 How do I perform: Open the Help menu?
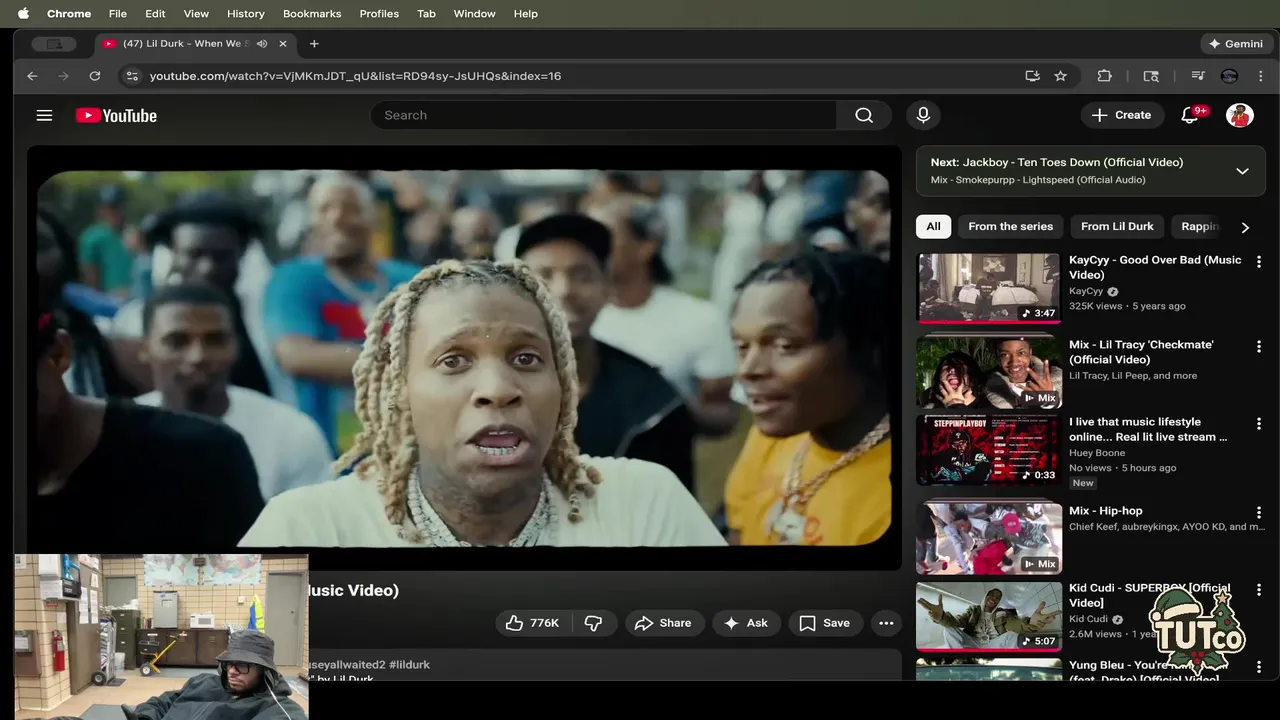click(526, 14)
